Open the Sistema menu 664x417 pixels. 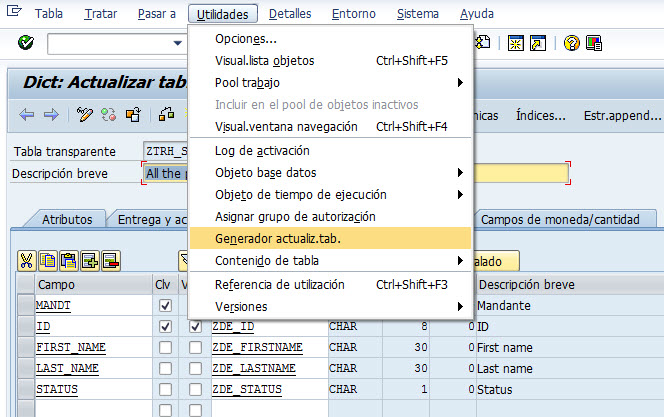pos(418,14)
